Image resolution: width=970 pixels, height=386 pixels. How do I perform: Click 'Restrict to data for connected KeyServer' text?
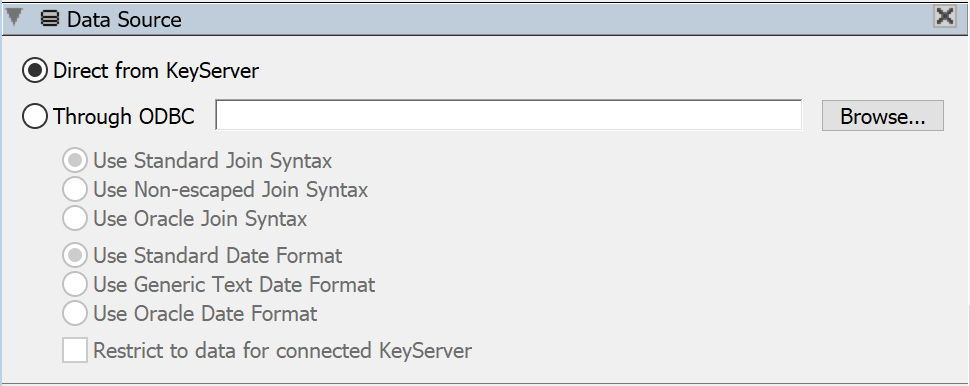coord(282,351)
